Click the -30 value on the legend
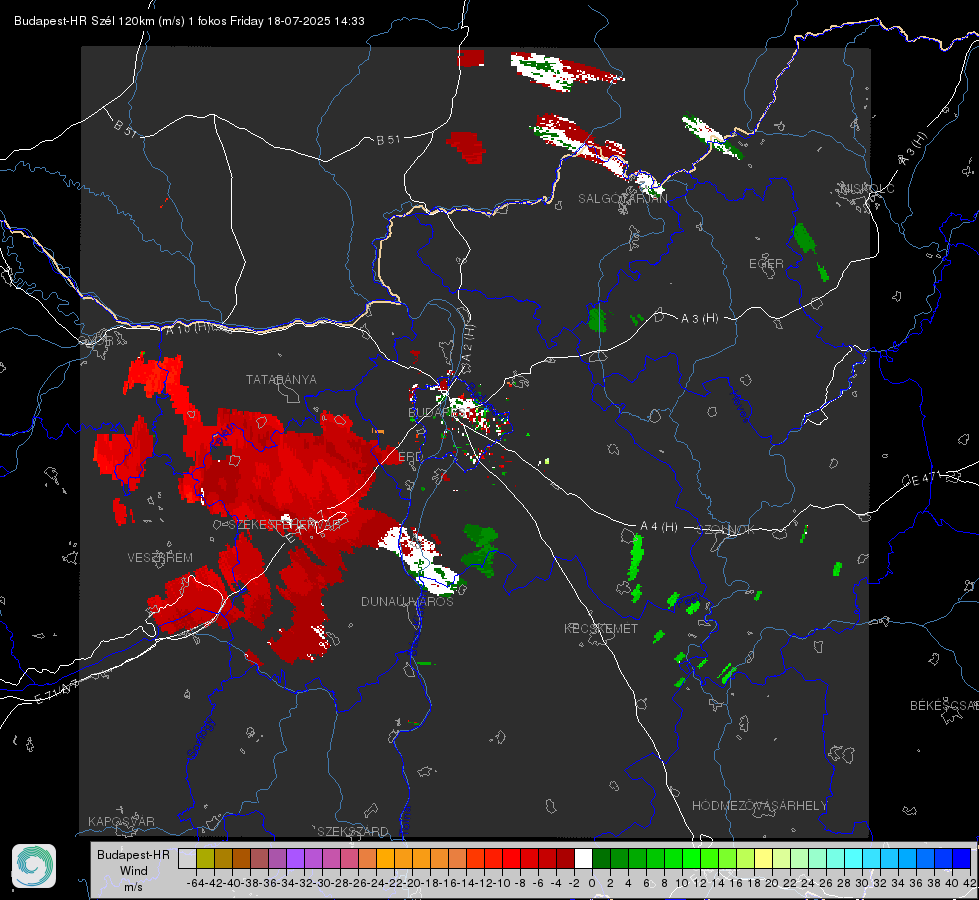 (x=322, y=883)
